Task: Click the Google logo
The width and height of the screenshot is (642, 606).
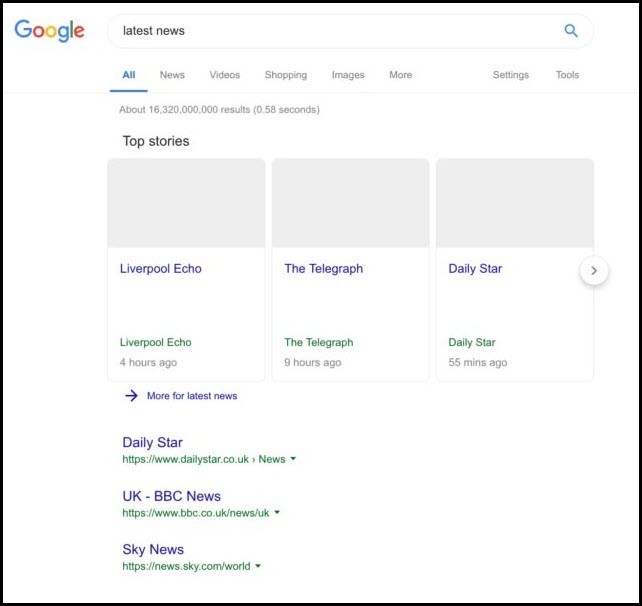Action: point(49,30)
